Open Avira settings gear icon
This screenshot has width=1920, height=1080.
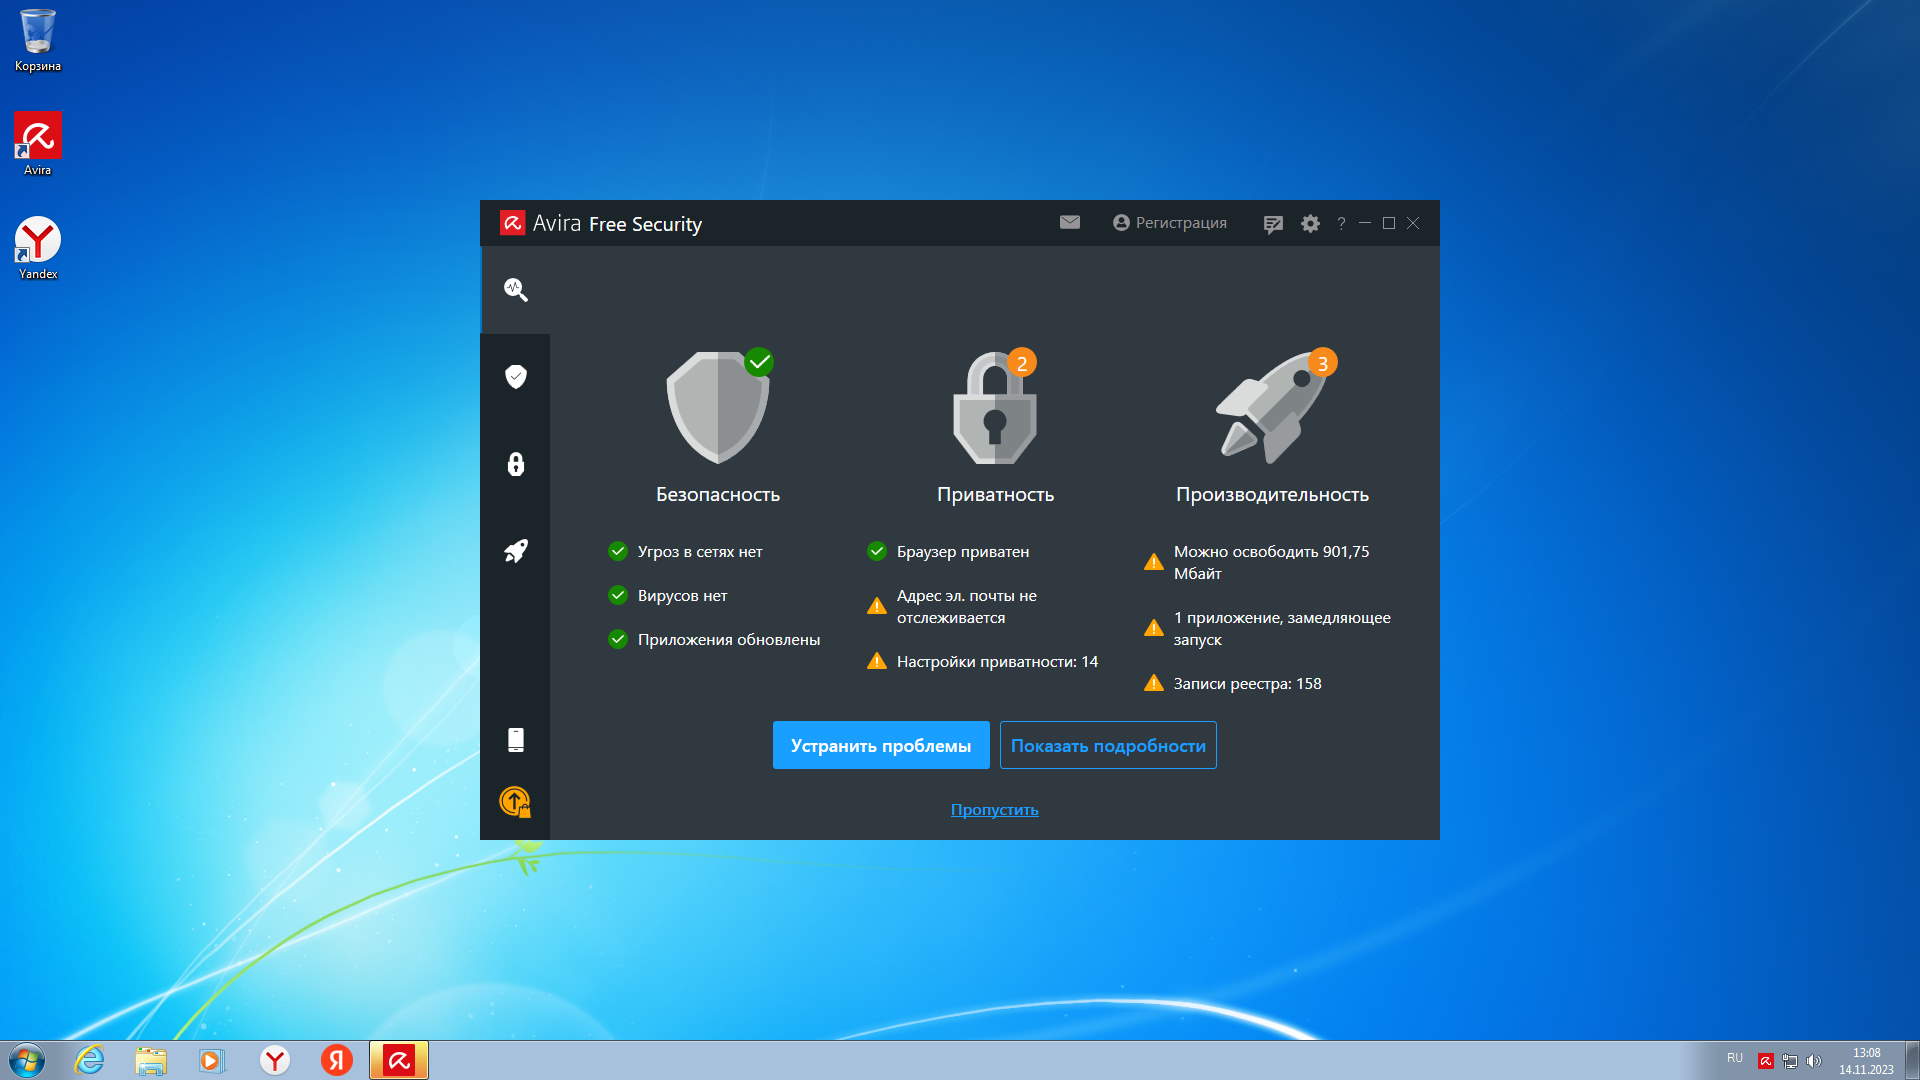point(1310,224)
